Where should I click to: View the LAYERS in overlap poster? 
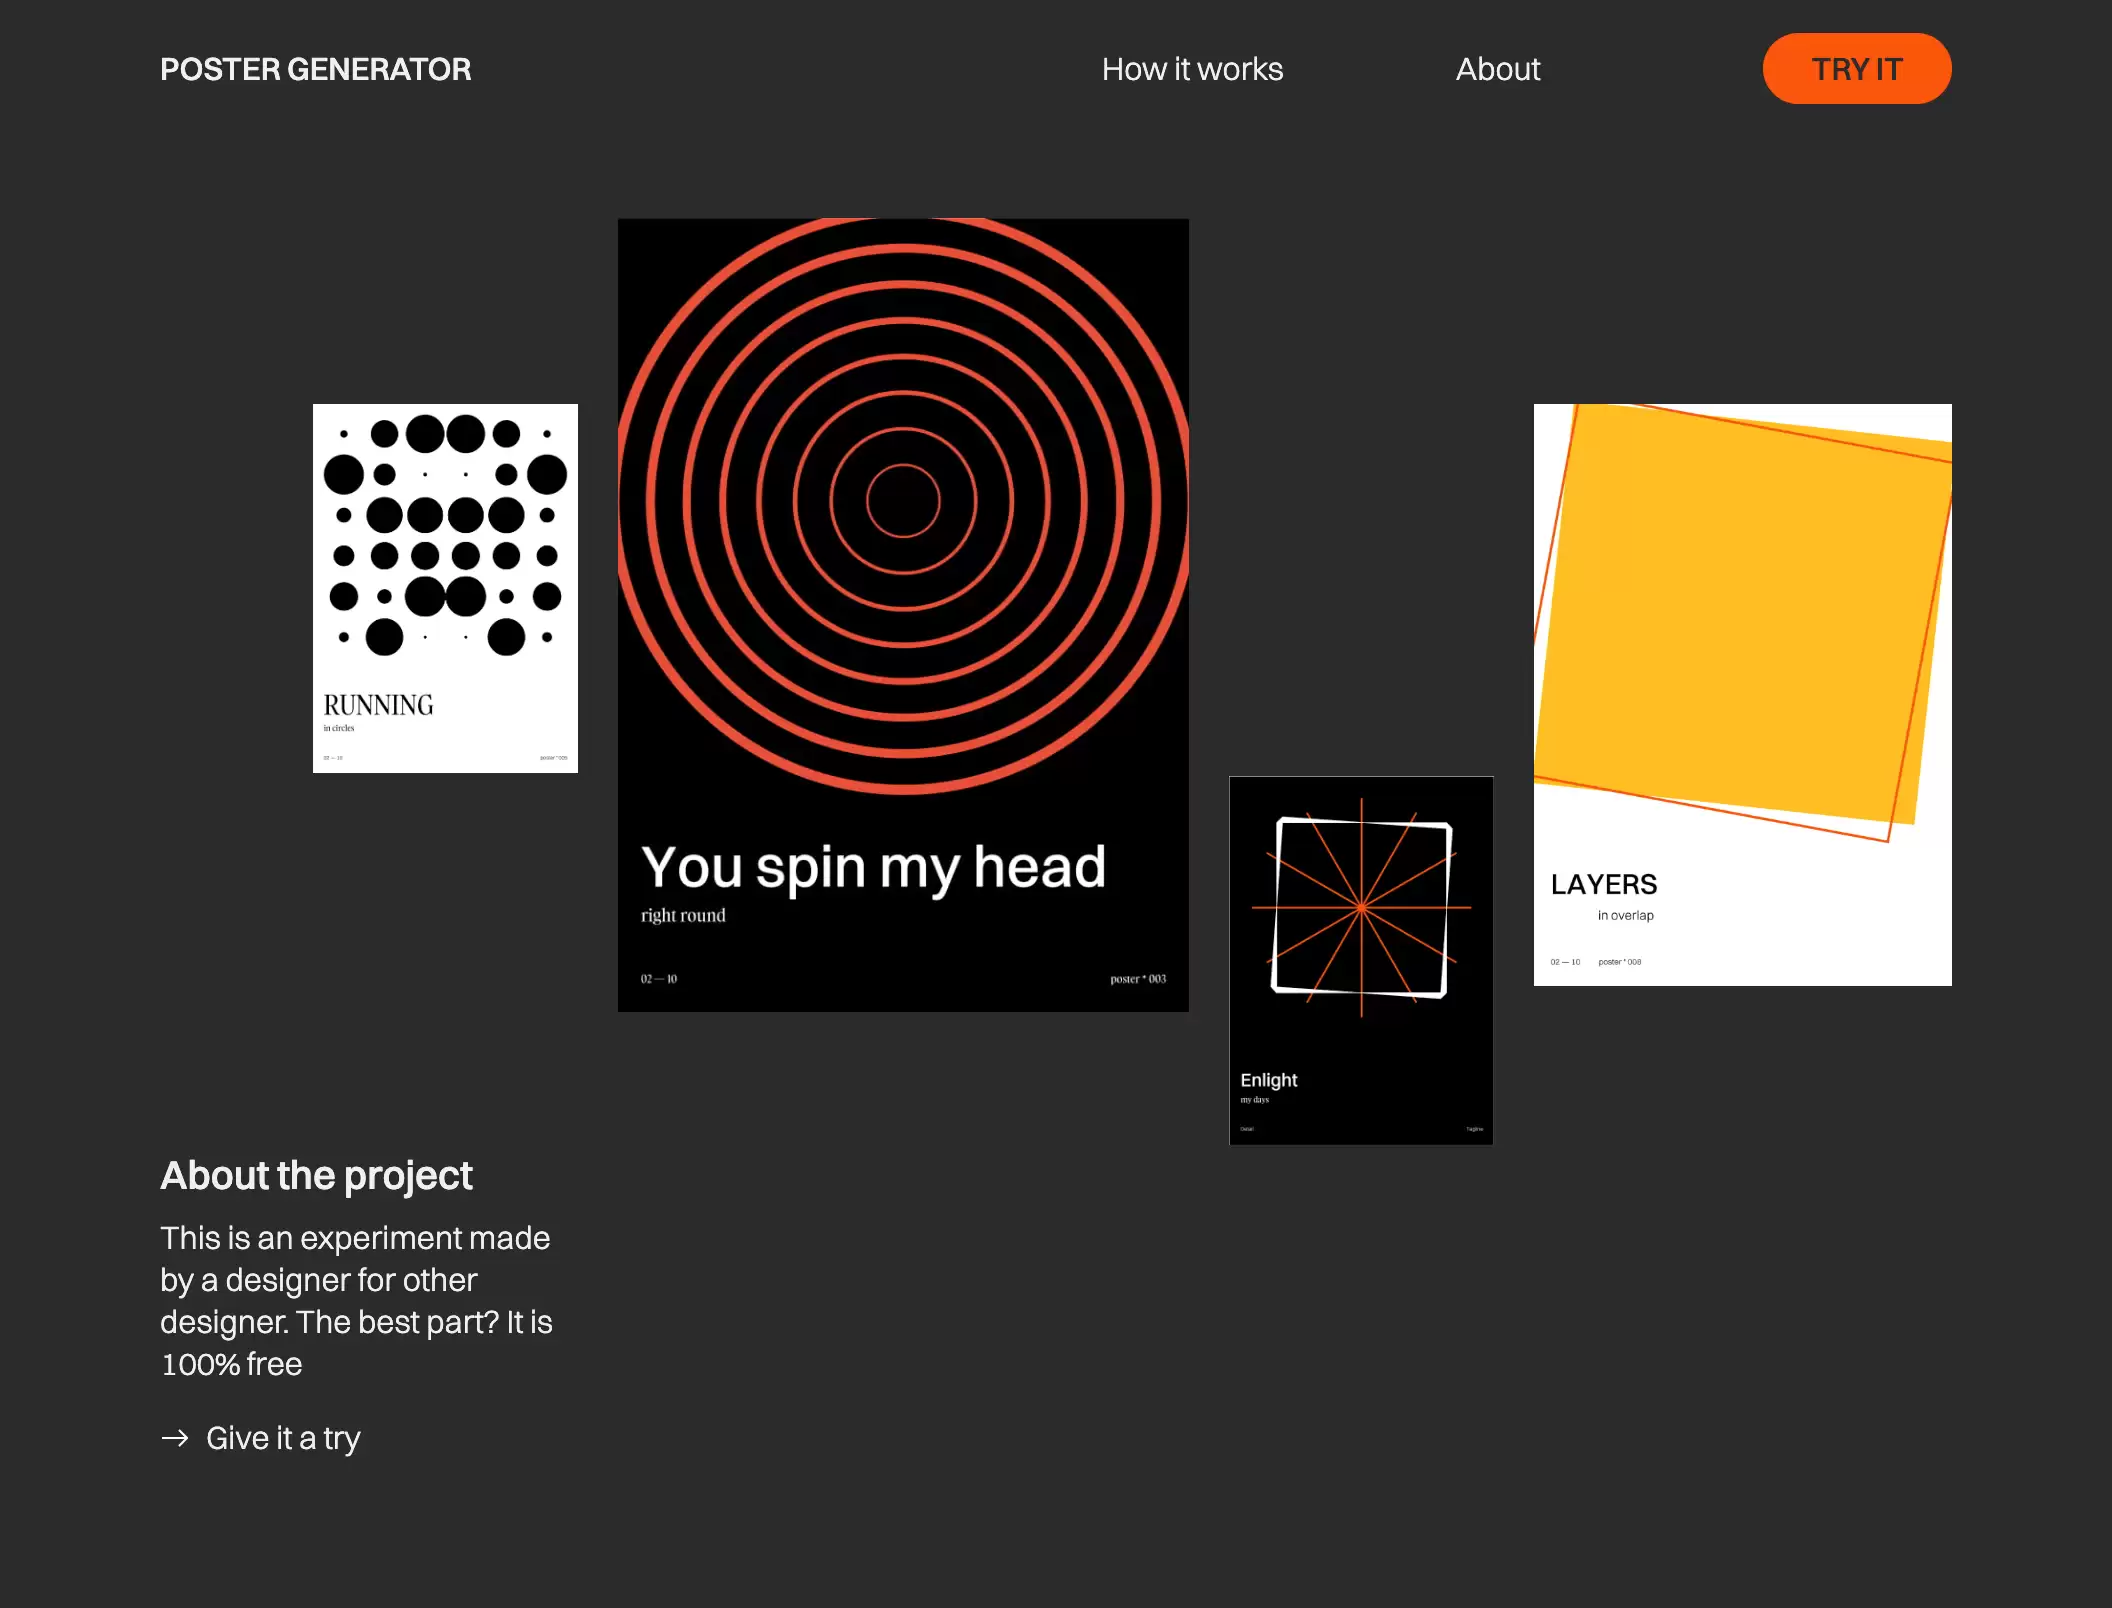tap(1743, 695)
